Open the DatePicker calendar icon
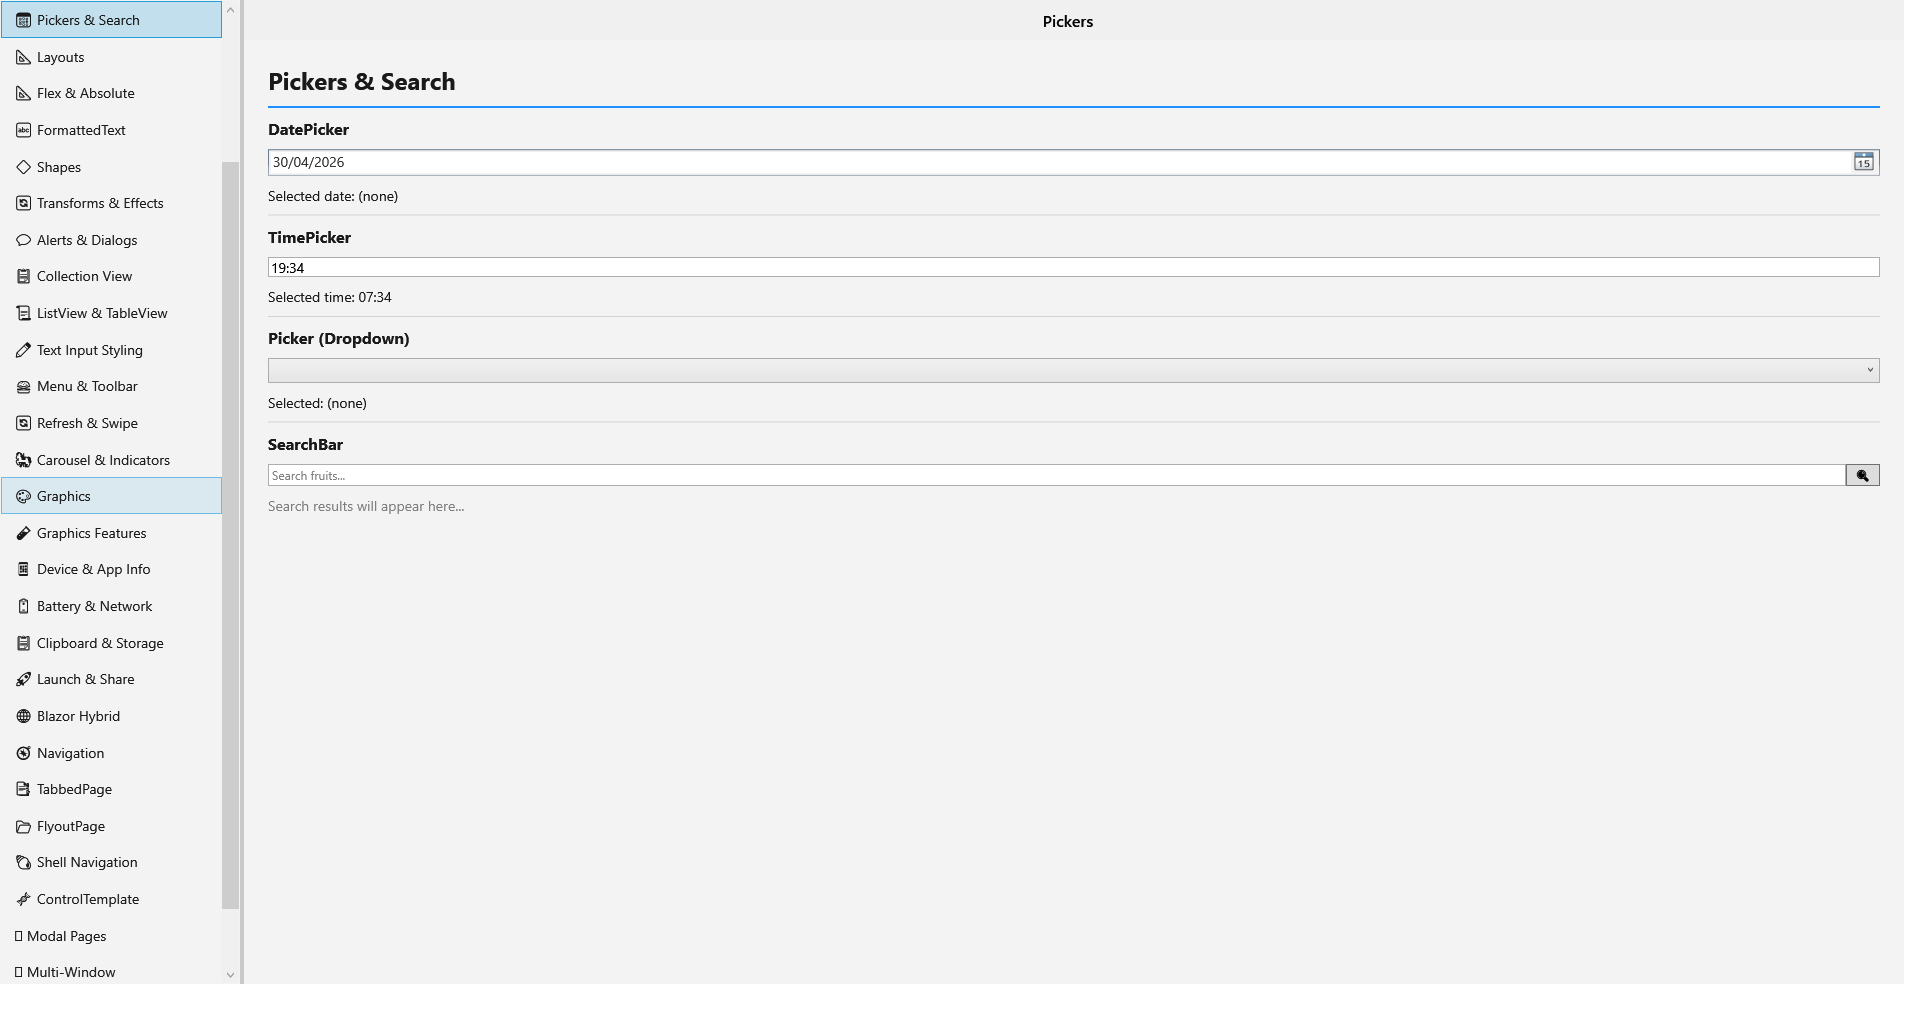The image size is (1920, 1023). pyautogui.click(x=1863, y=162)
